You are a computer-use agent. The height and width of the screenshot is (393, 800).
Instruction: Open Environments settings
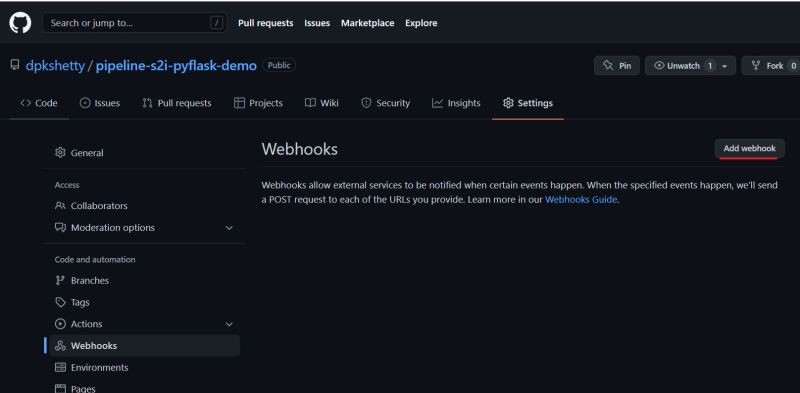tap(144, 367)
